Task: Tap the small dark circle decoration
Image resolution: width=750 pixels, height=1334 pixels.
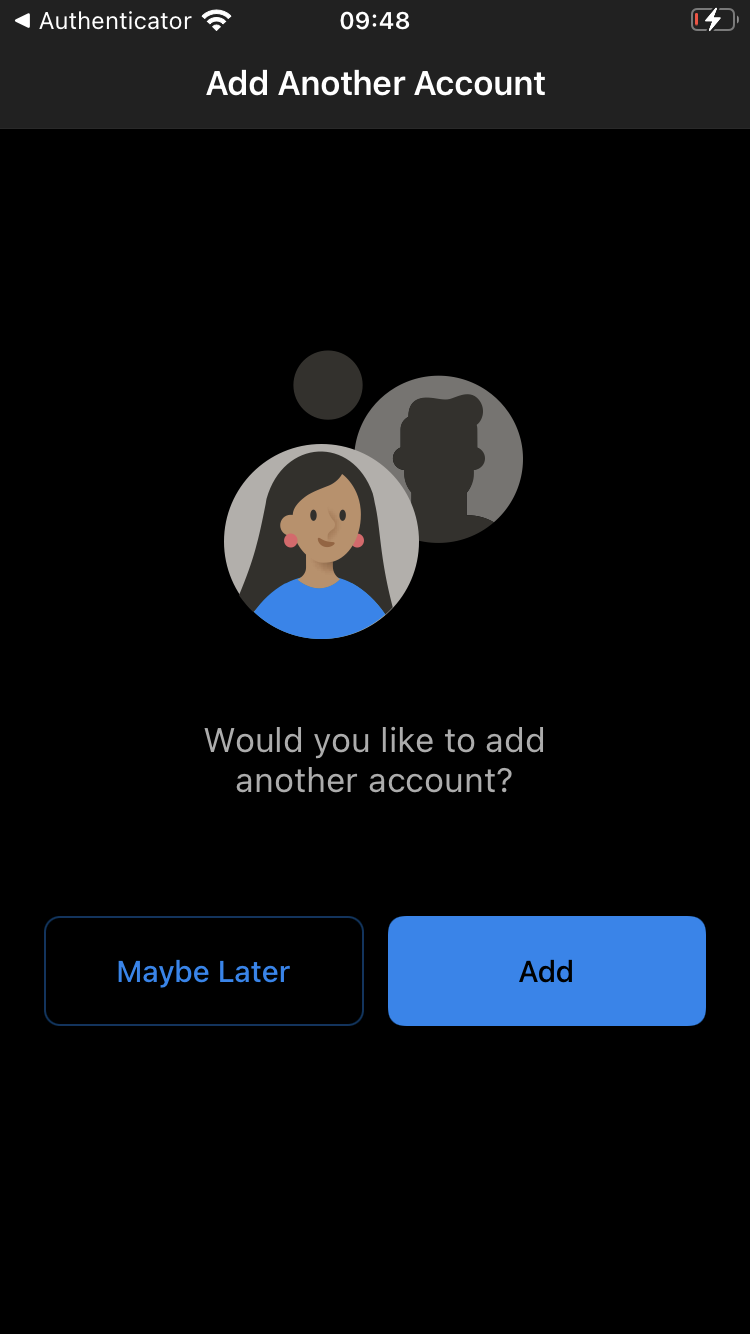Action: tap(328, 385)
